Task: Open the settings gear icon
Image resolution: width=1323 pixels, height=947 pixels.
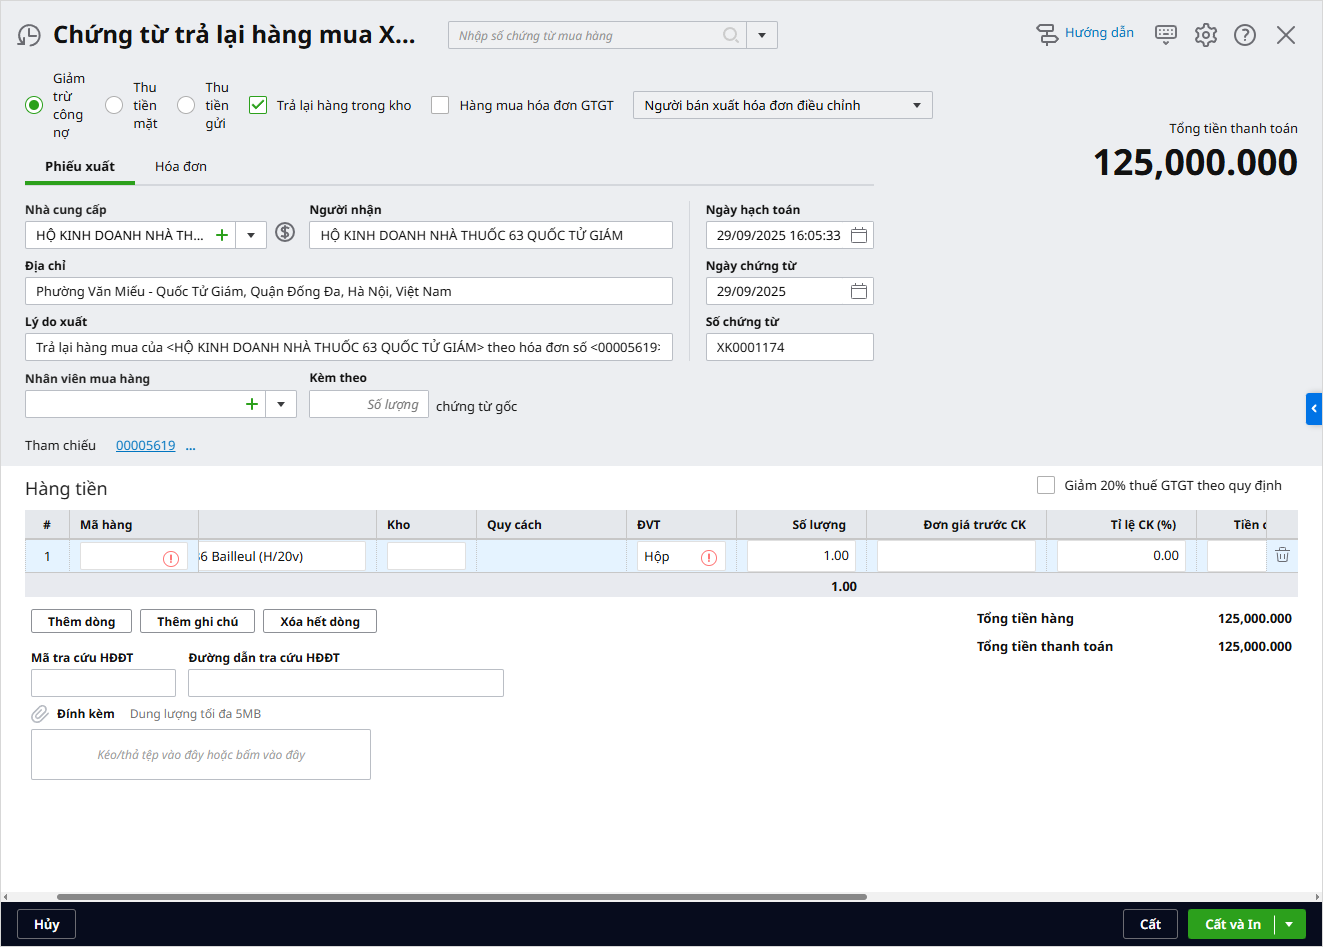Action: (x=1206, y=35)
